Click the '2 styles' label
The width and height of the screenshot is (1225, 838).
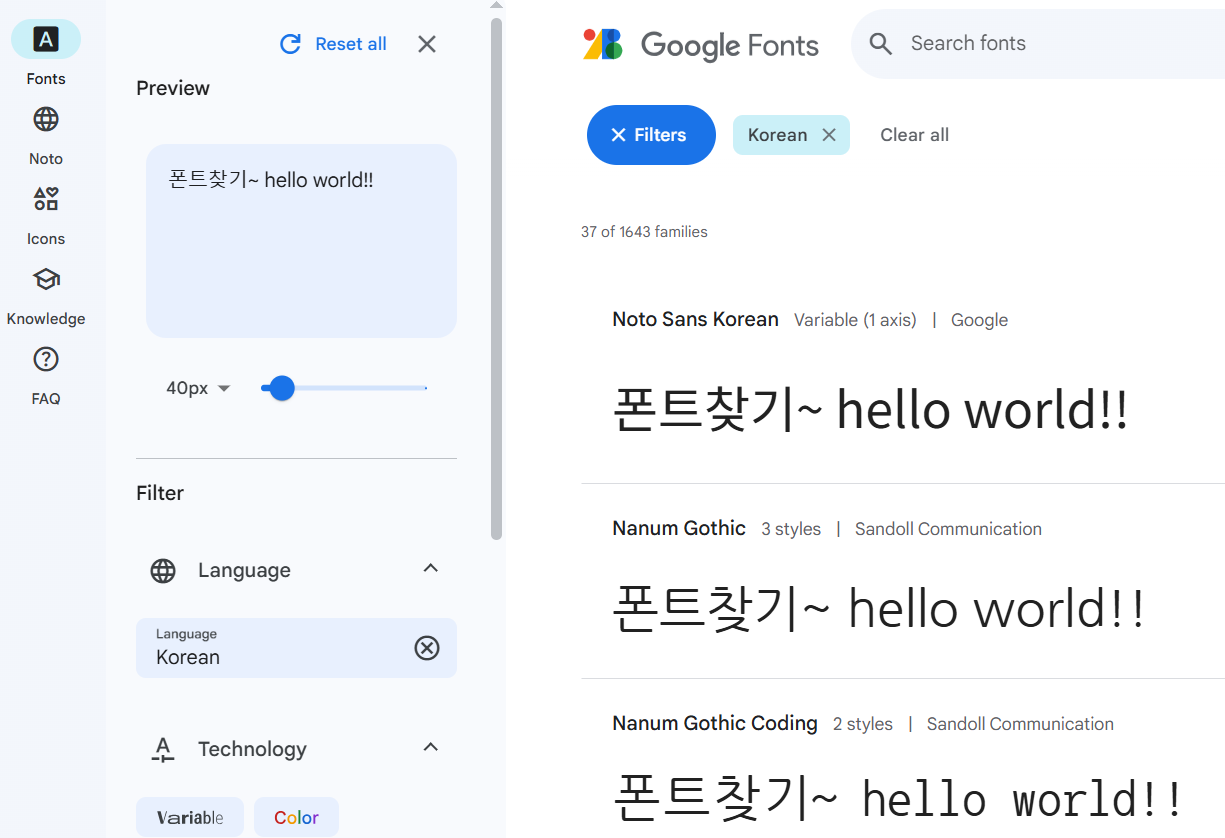point(863,724)
